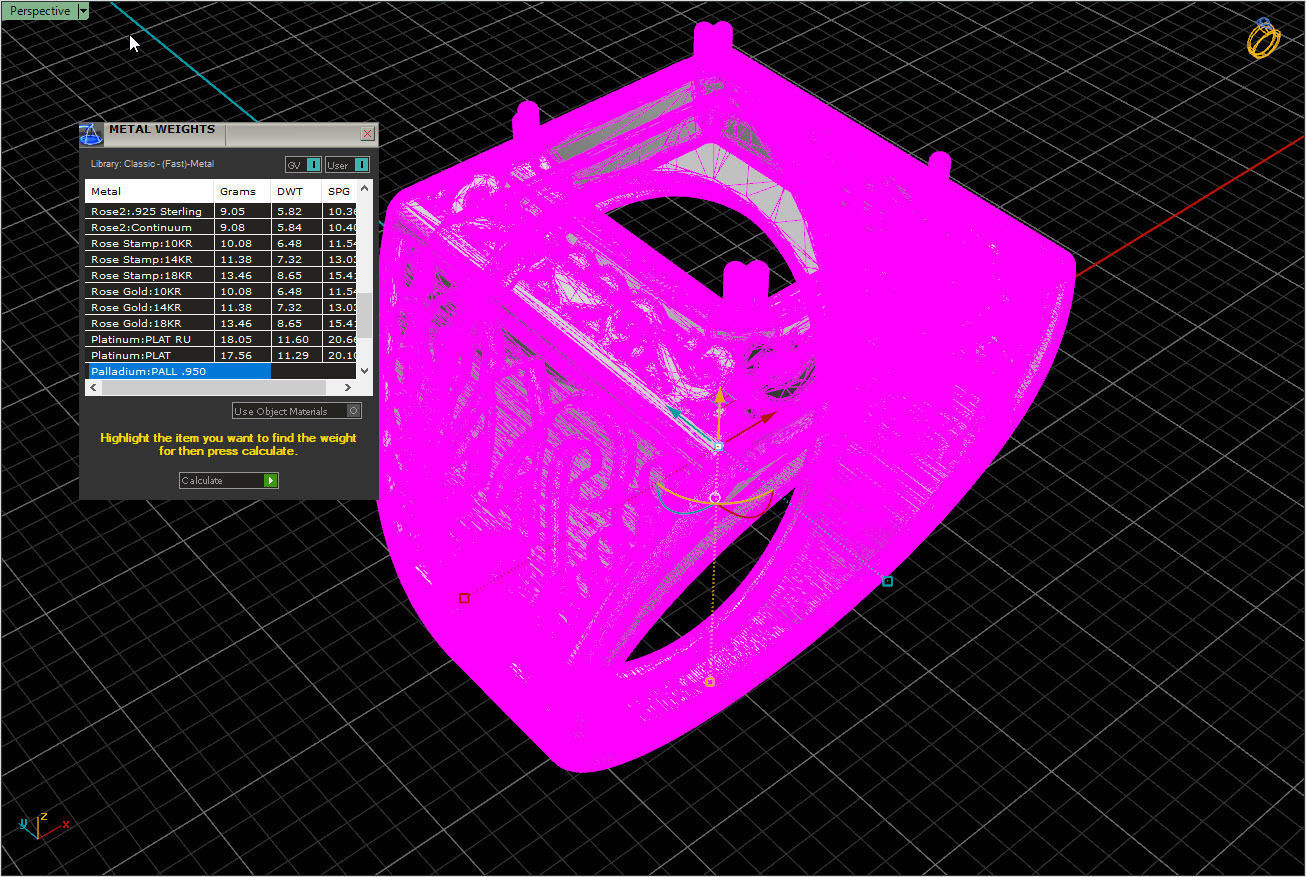Viewport: 1306px width, 877px height.
Task: Click the horizontal scrollbar thumb
Action: (213, 387)
